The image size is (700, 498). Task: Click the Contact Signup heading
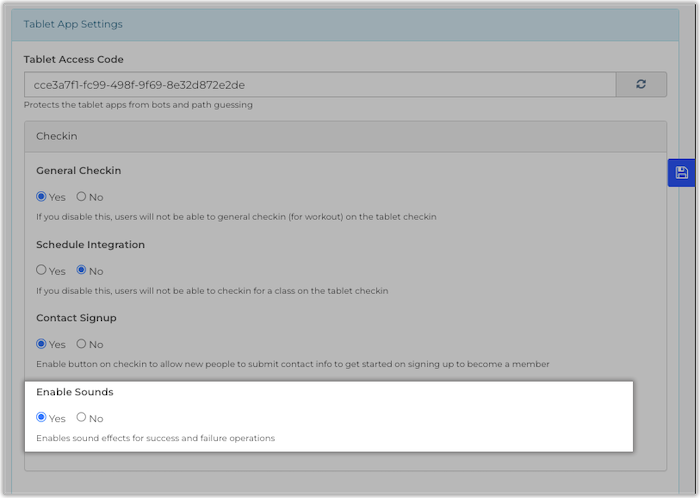(76, 318)
